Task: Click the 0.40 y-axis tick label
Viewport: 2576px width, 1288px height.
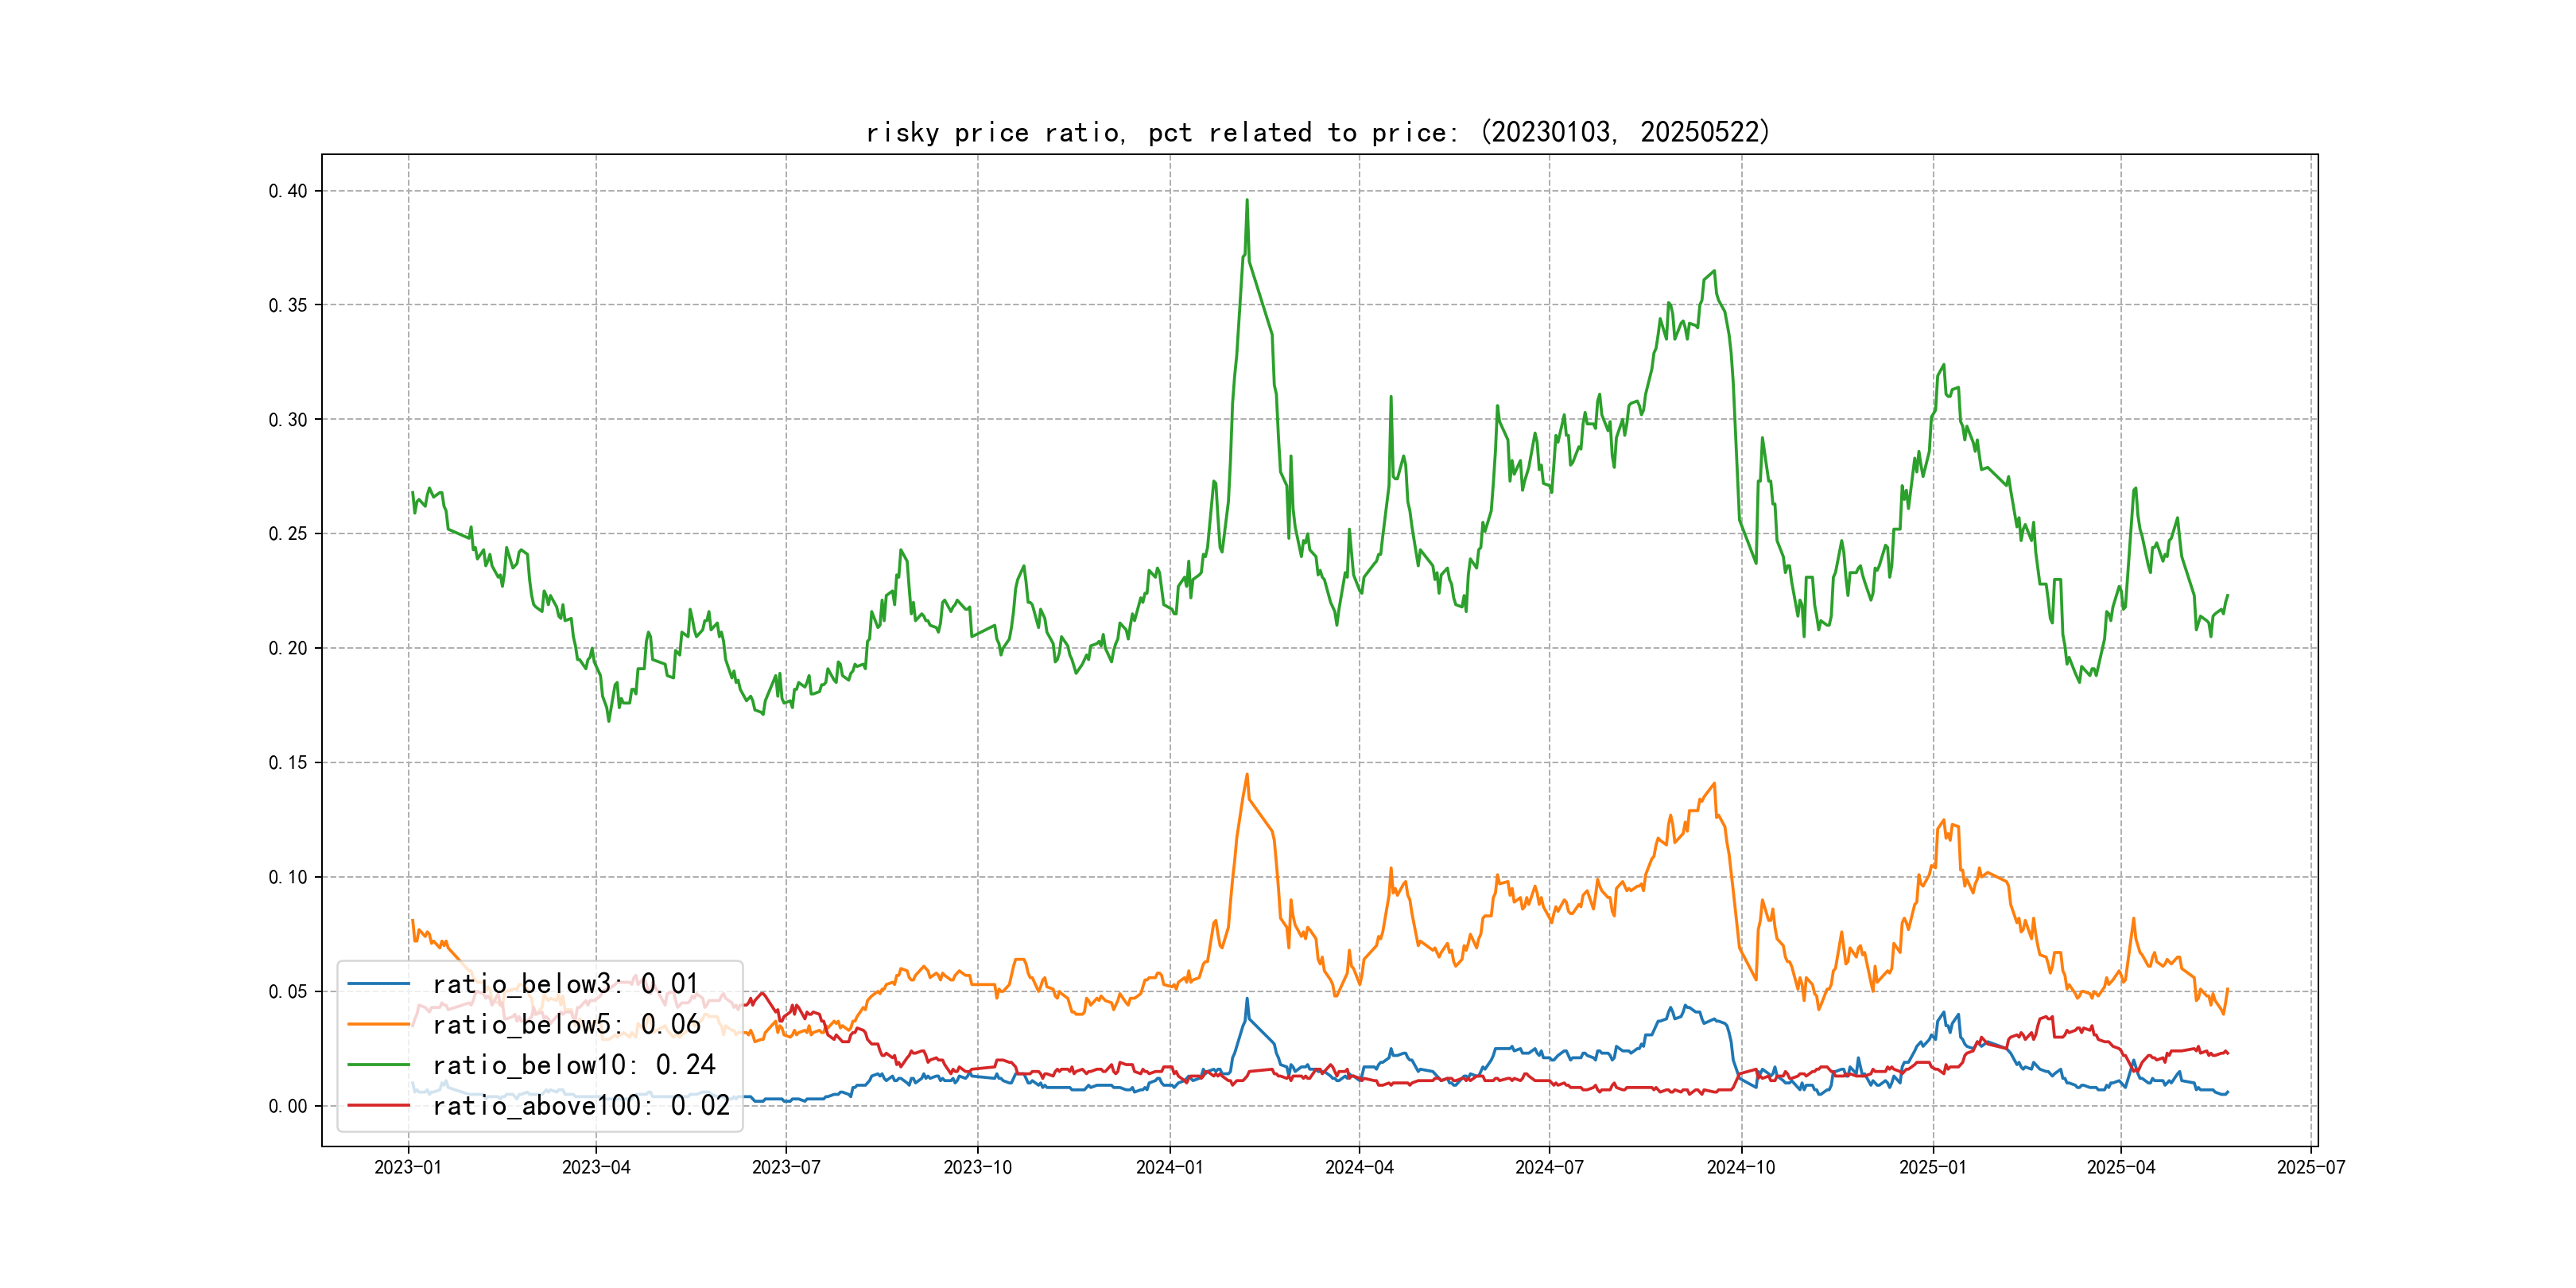Action: coord(287,191)
